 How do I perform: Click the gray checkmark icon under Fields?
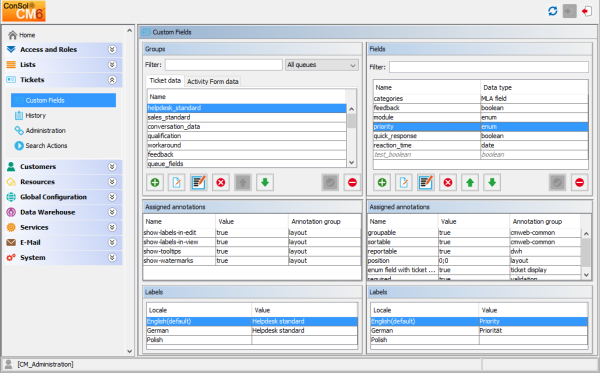coord(558,182)
